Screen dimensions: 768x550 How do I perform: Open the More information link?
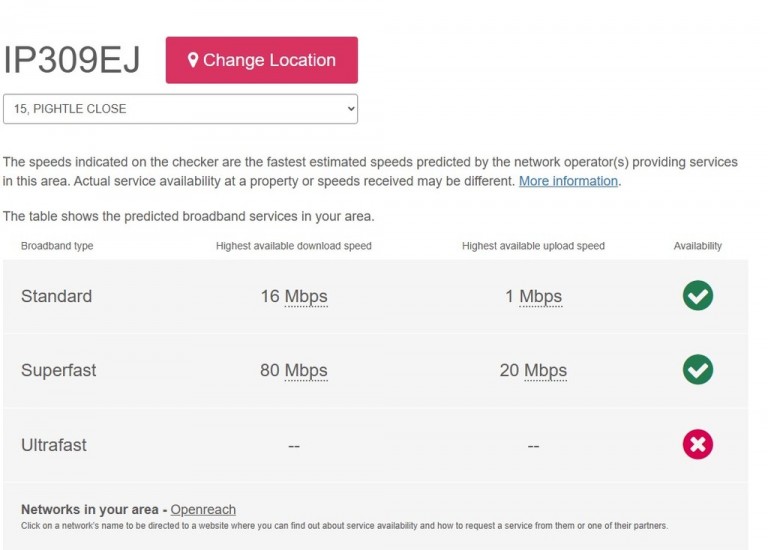(568, 181)
